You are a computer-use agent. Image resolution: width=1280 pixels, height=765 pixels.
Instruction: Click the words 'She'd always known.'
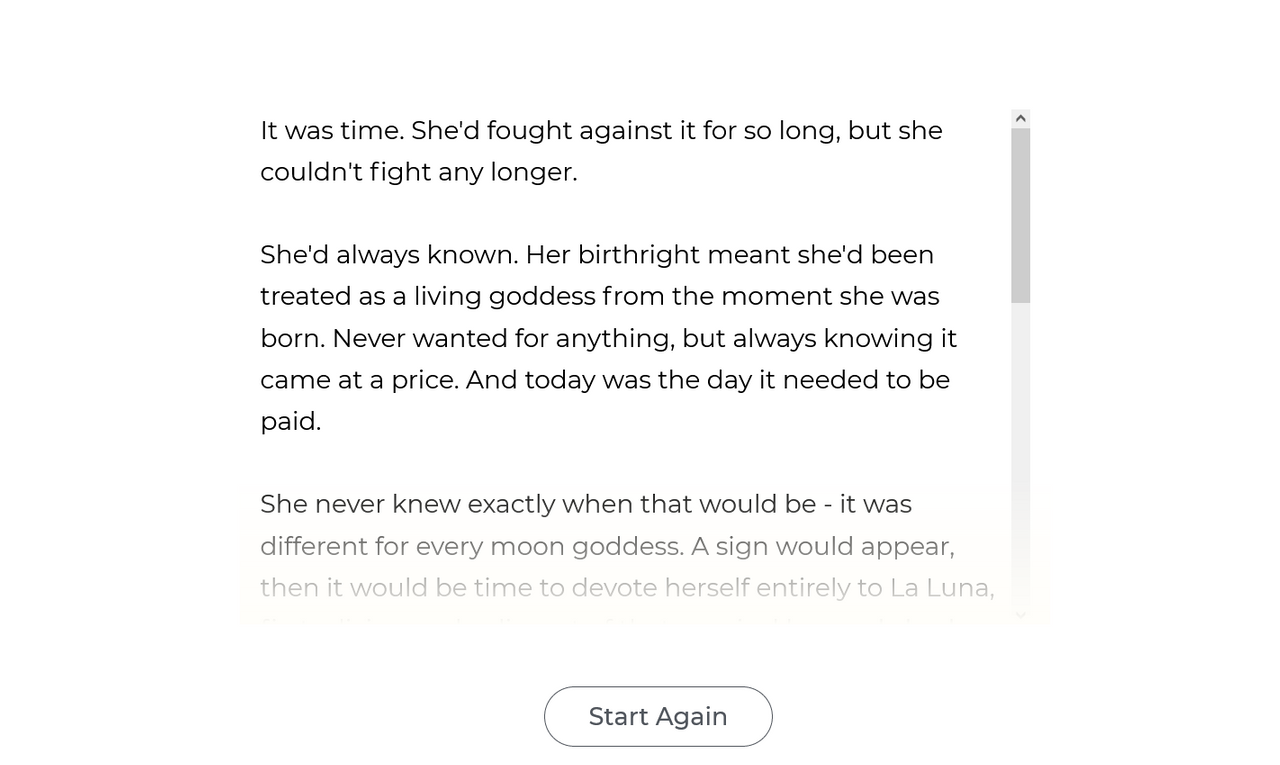[389, 255]
